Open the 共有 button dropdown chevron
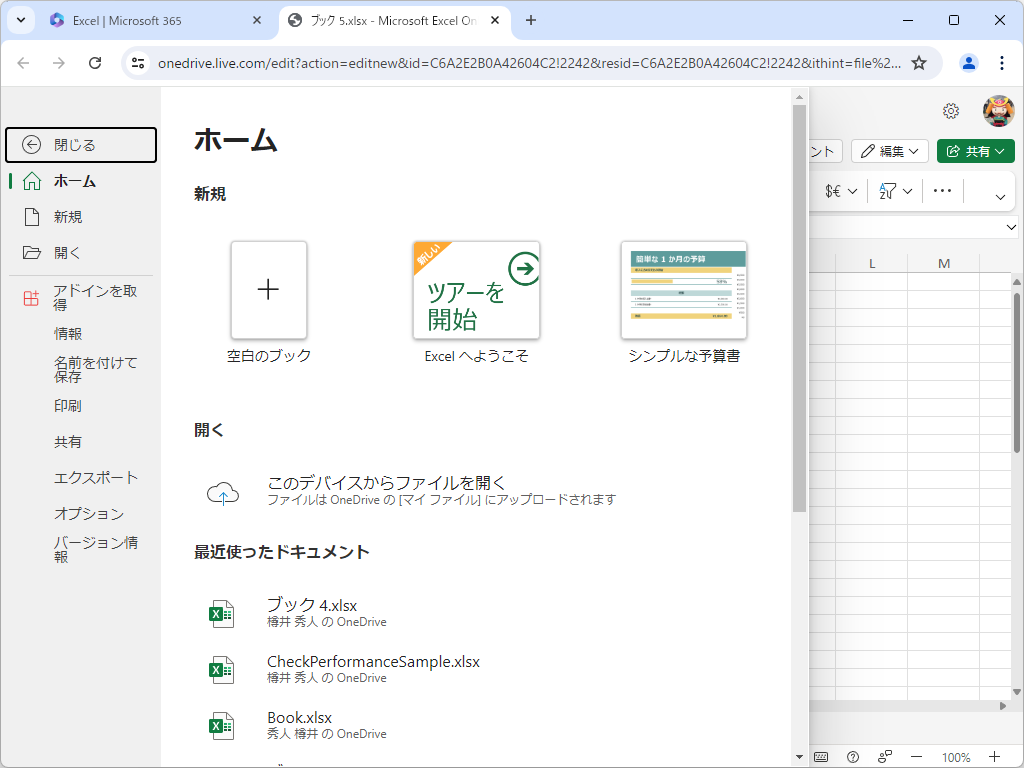Screen dimensions: 1024x768 [1000, 150]
